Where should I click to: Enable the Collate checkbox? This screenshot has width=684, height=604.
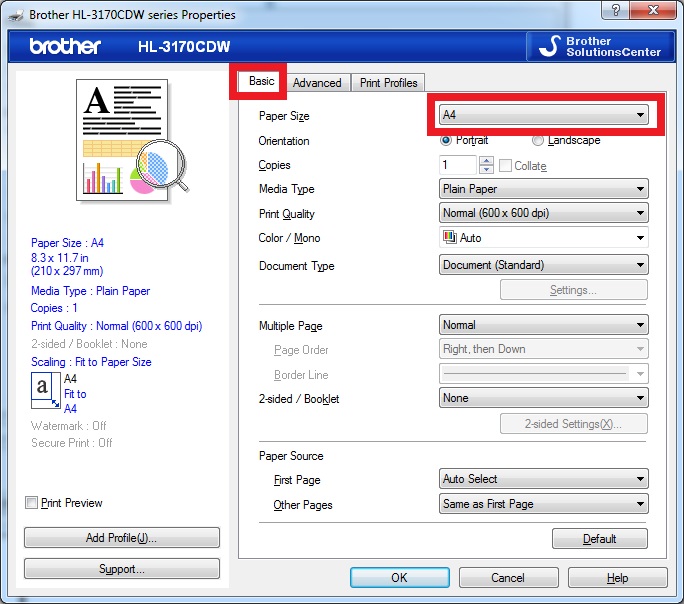pyautogui.click(x=505, y=166)
